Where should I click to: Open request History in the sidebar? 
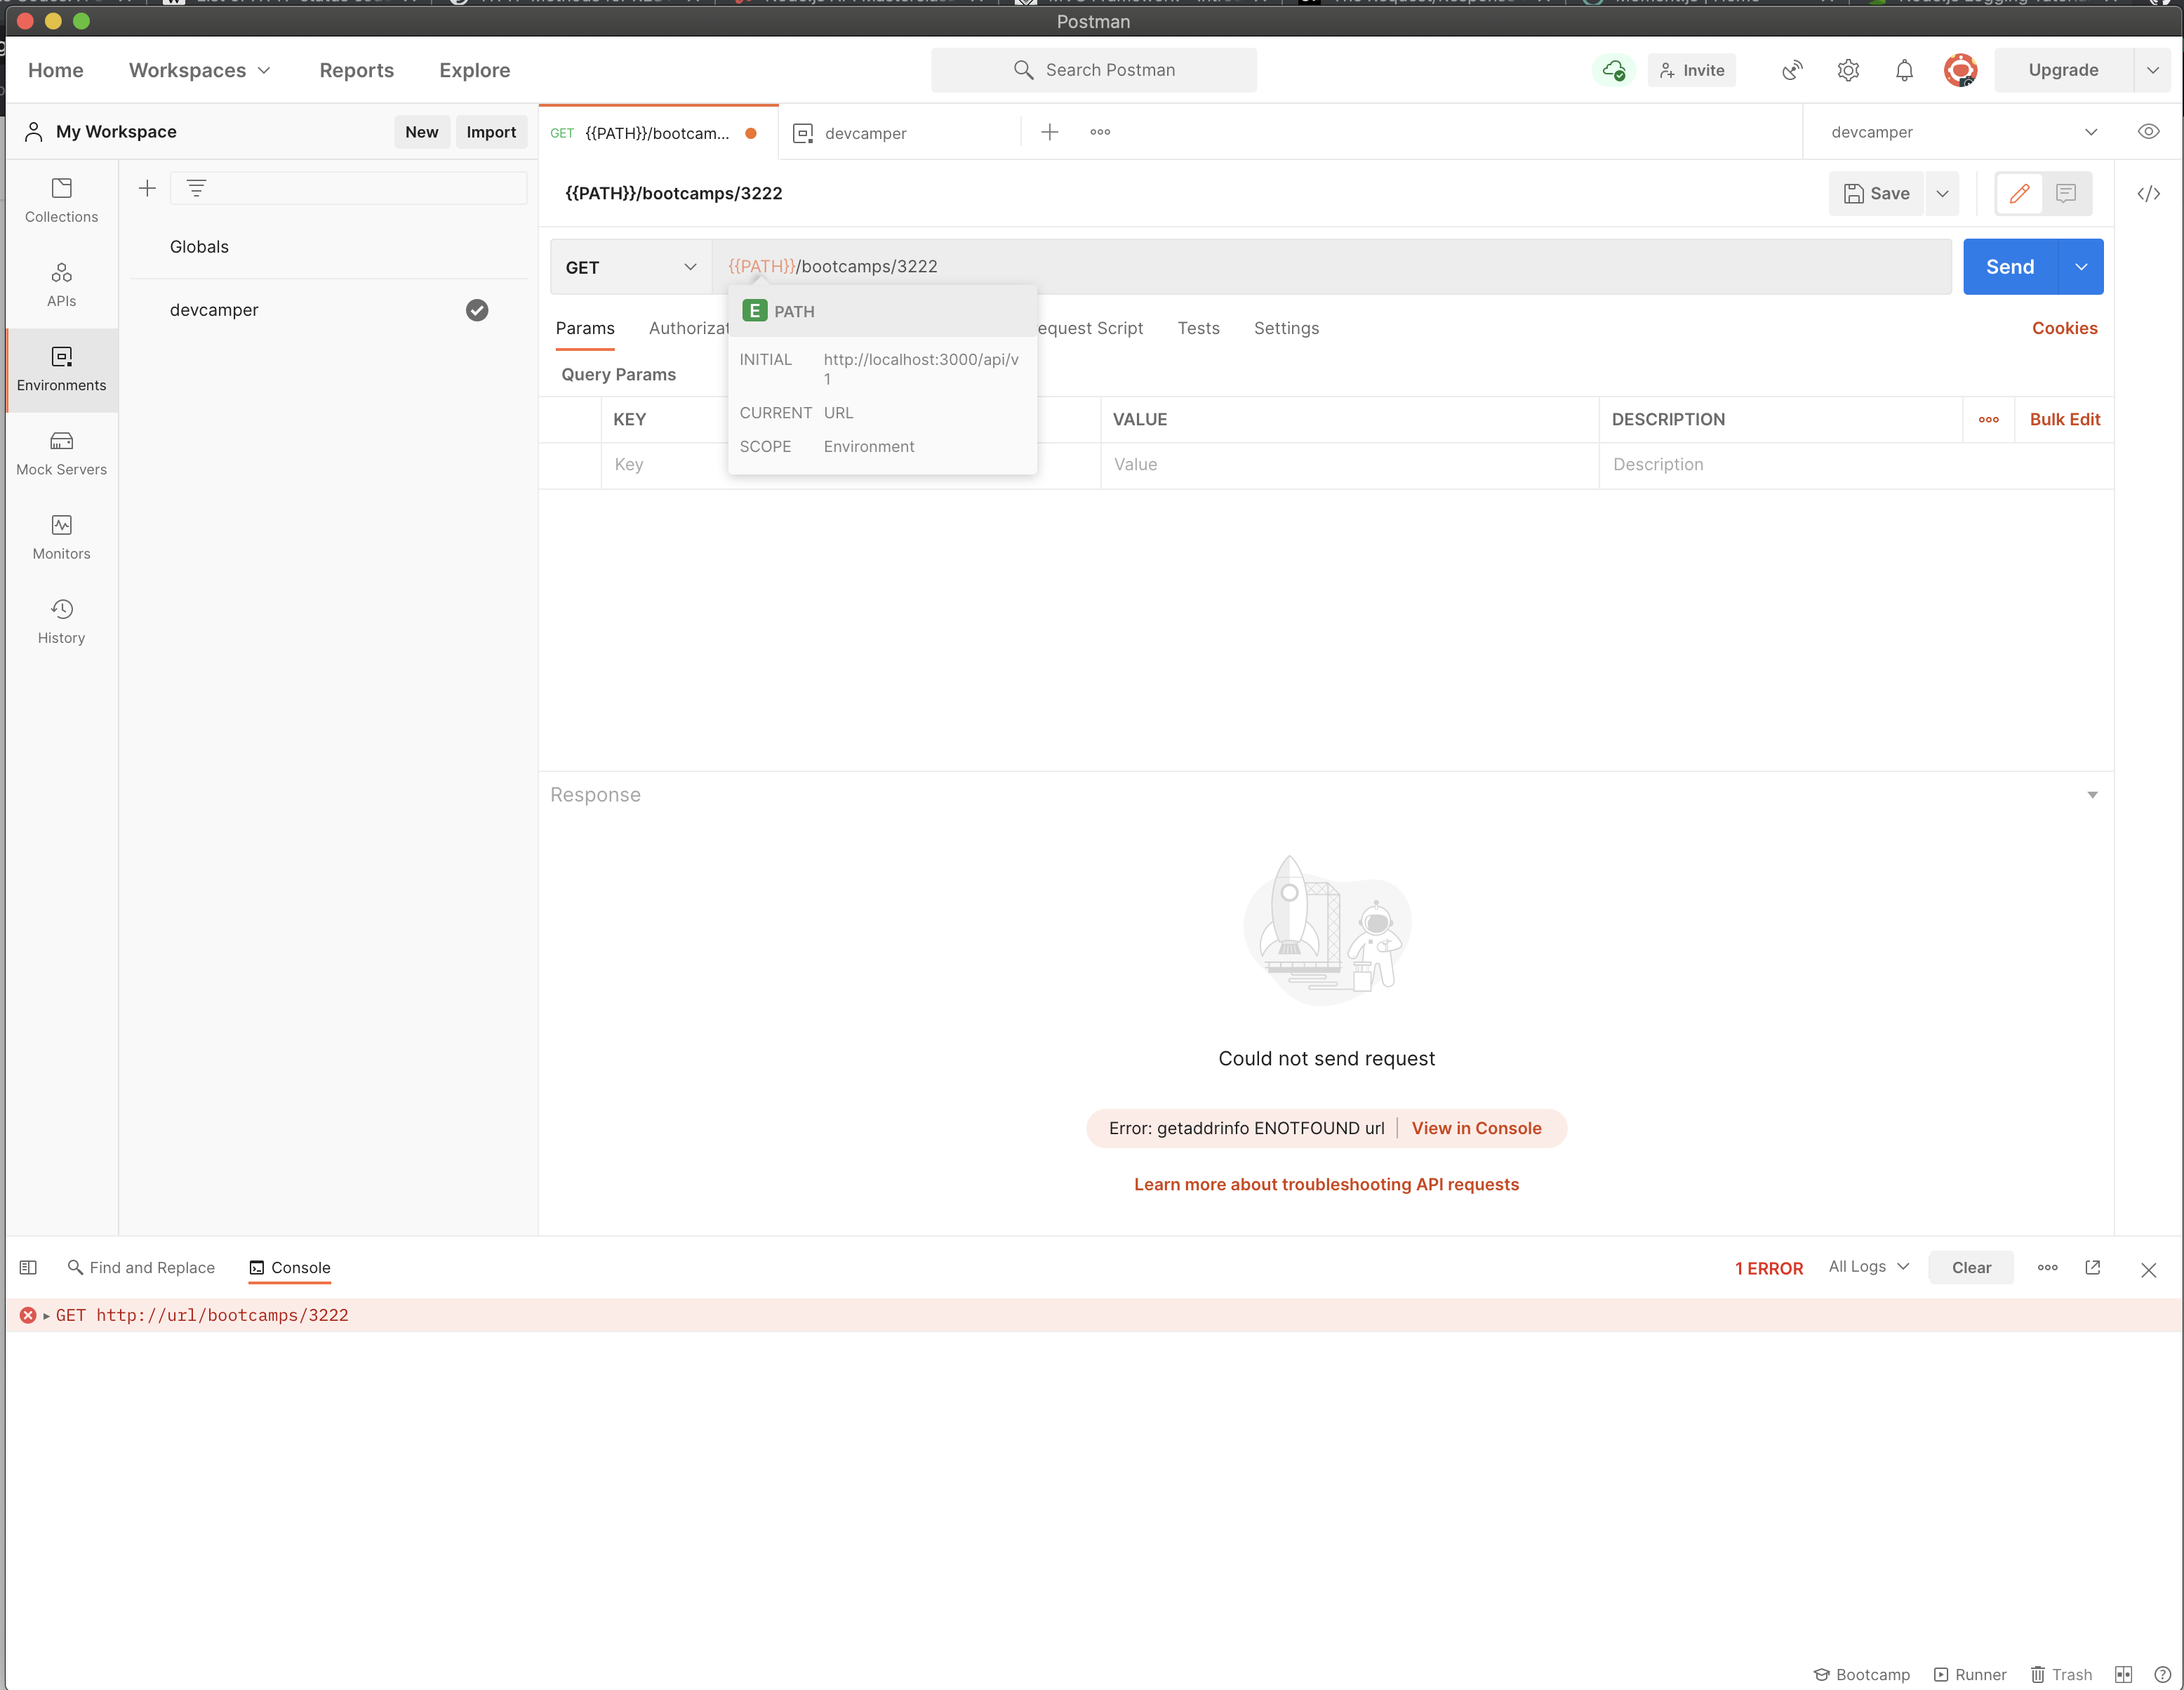pyautogui.click(x=60, y=620)
